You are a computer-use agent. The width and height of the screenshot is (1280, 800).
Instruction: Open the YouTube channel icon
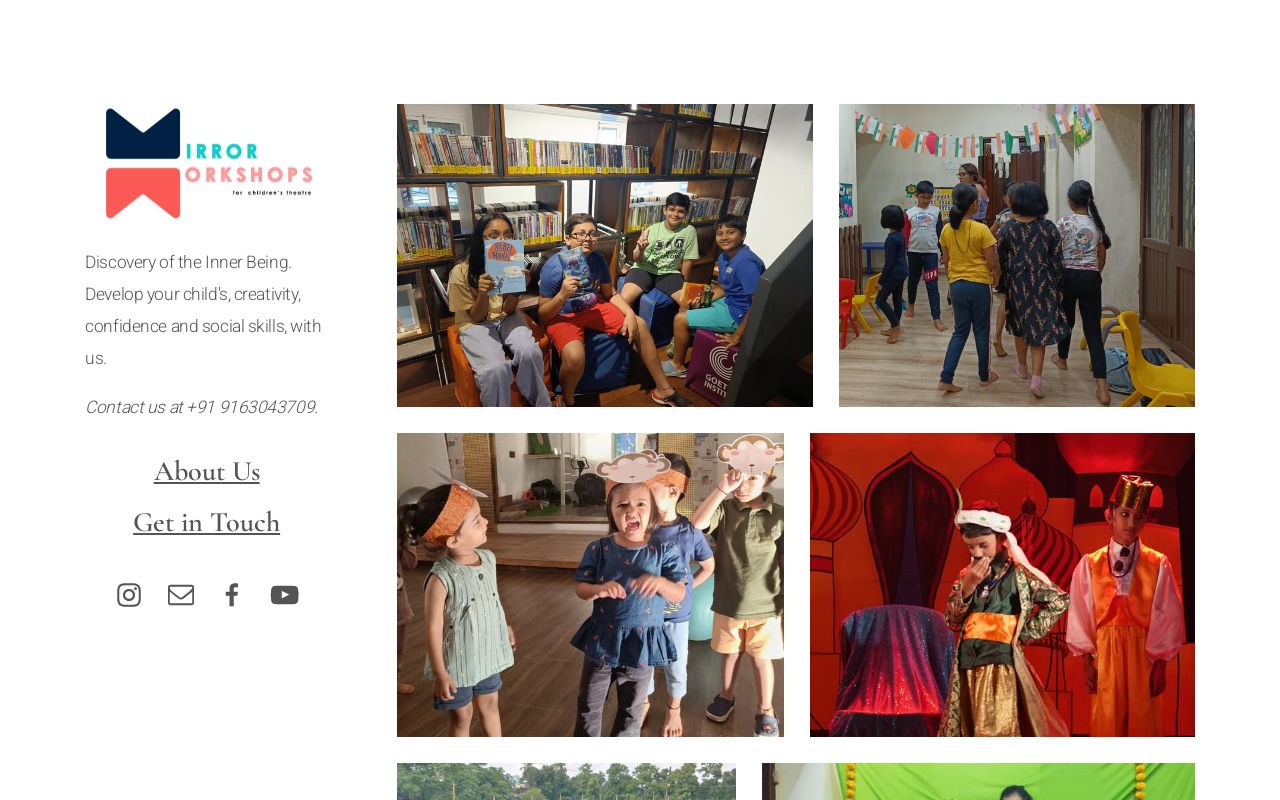[284, 595]
